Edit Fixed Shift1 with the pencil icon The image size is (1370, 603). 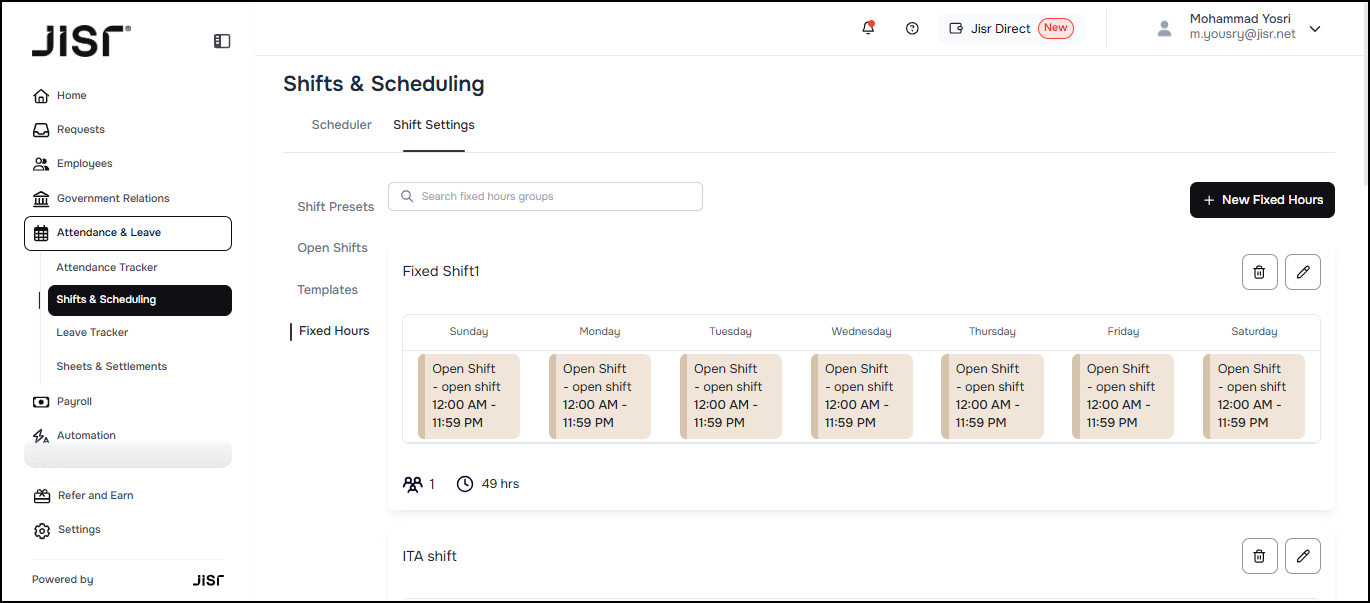(1302, 272)
